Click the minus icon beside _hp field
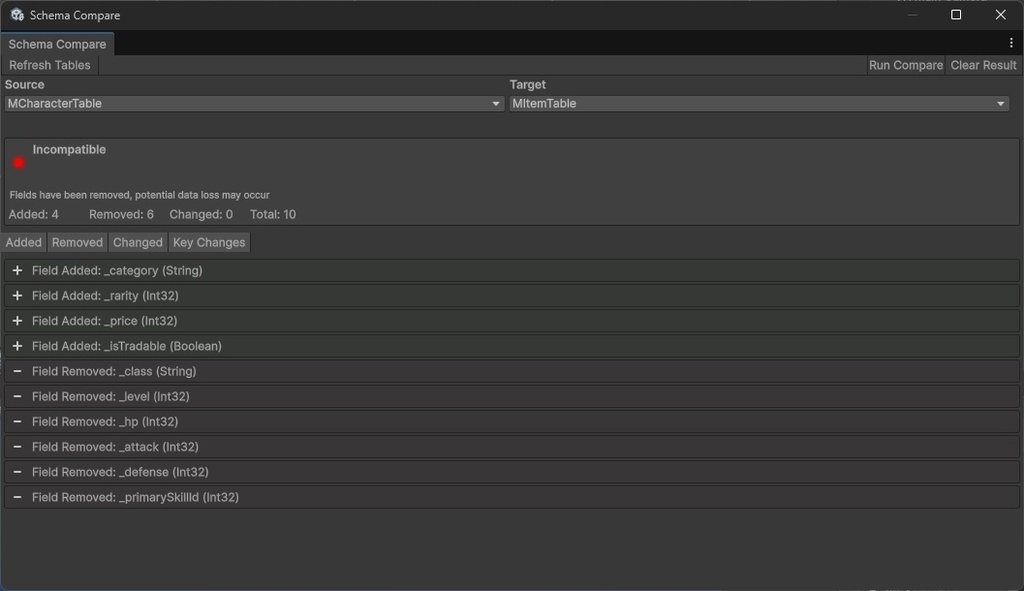 coord(17,422)
